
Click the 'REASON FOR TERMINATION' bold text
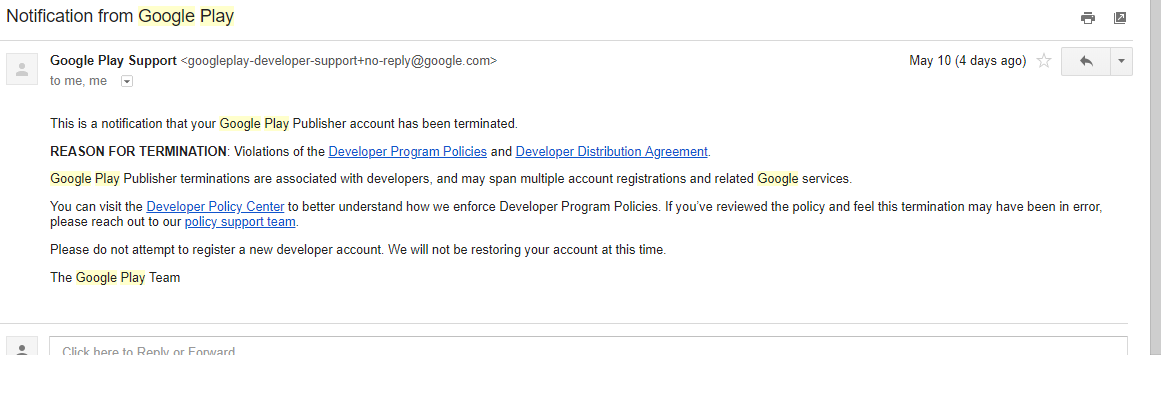[x=138, y=151]
